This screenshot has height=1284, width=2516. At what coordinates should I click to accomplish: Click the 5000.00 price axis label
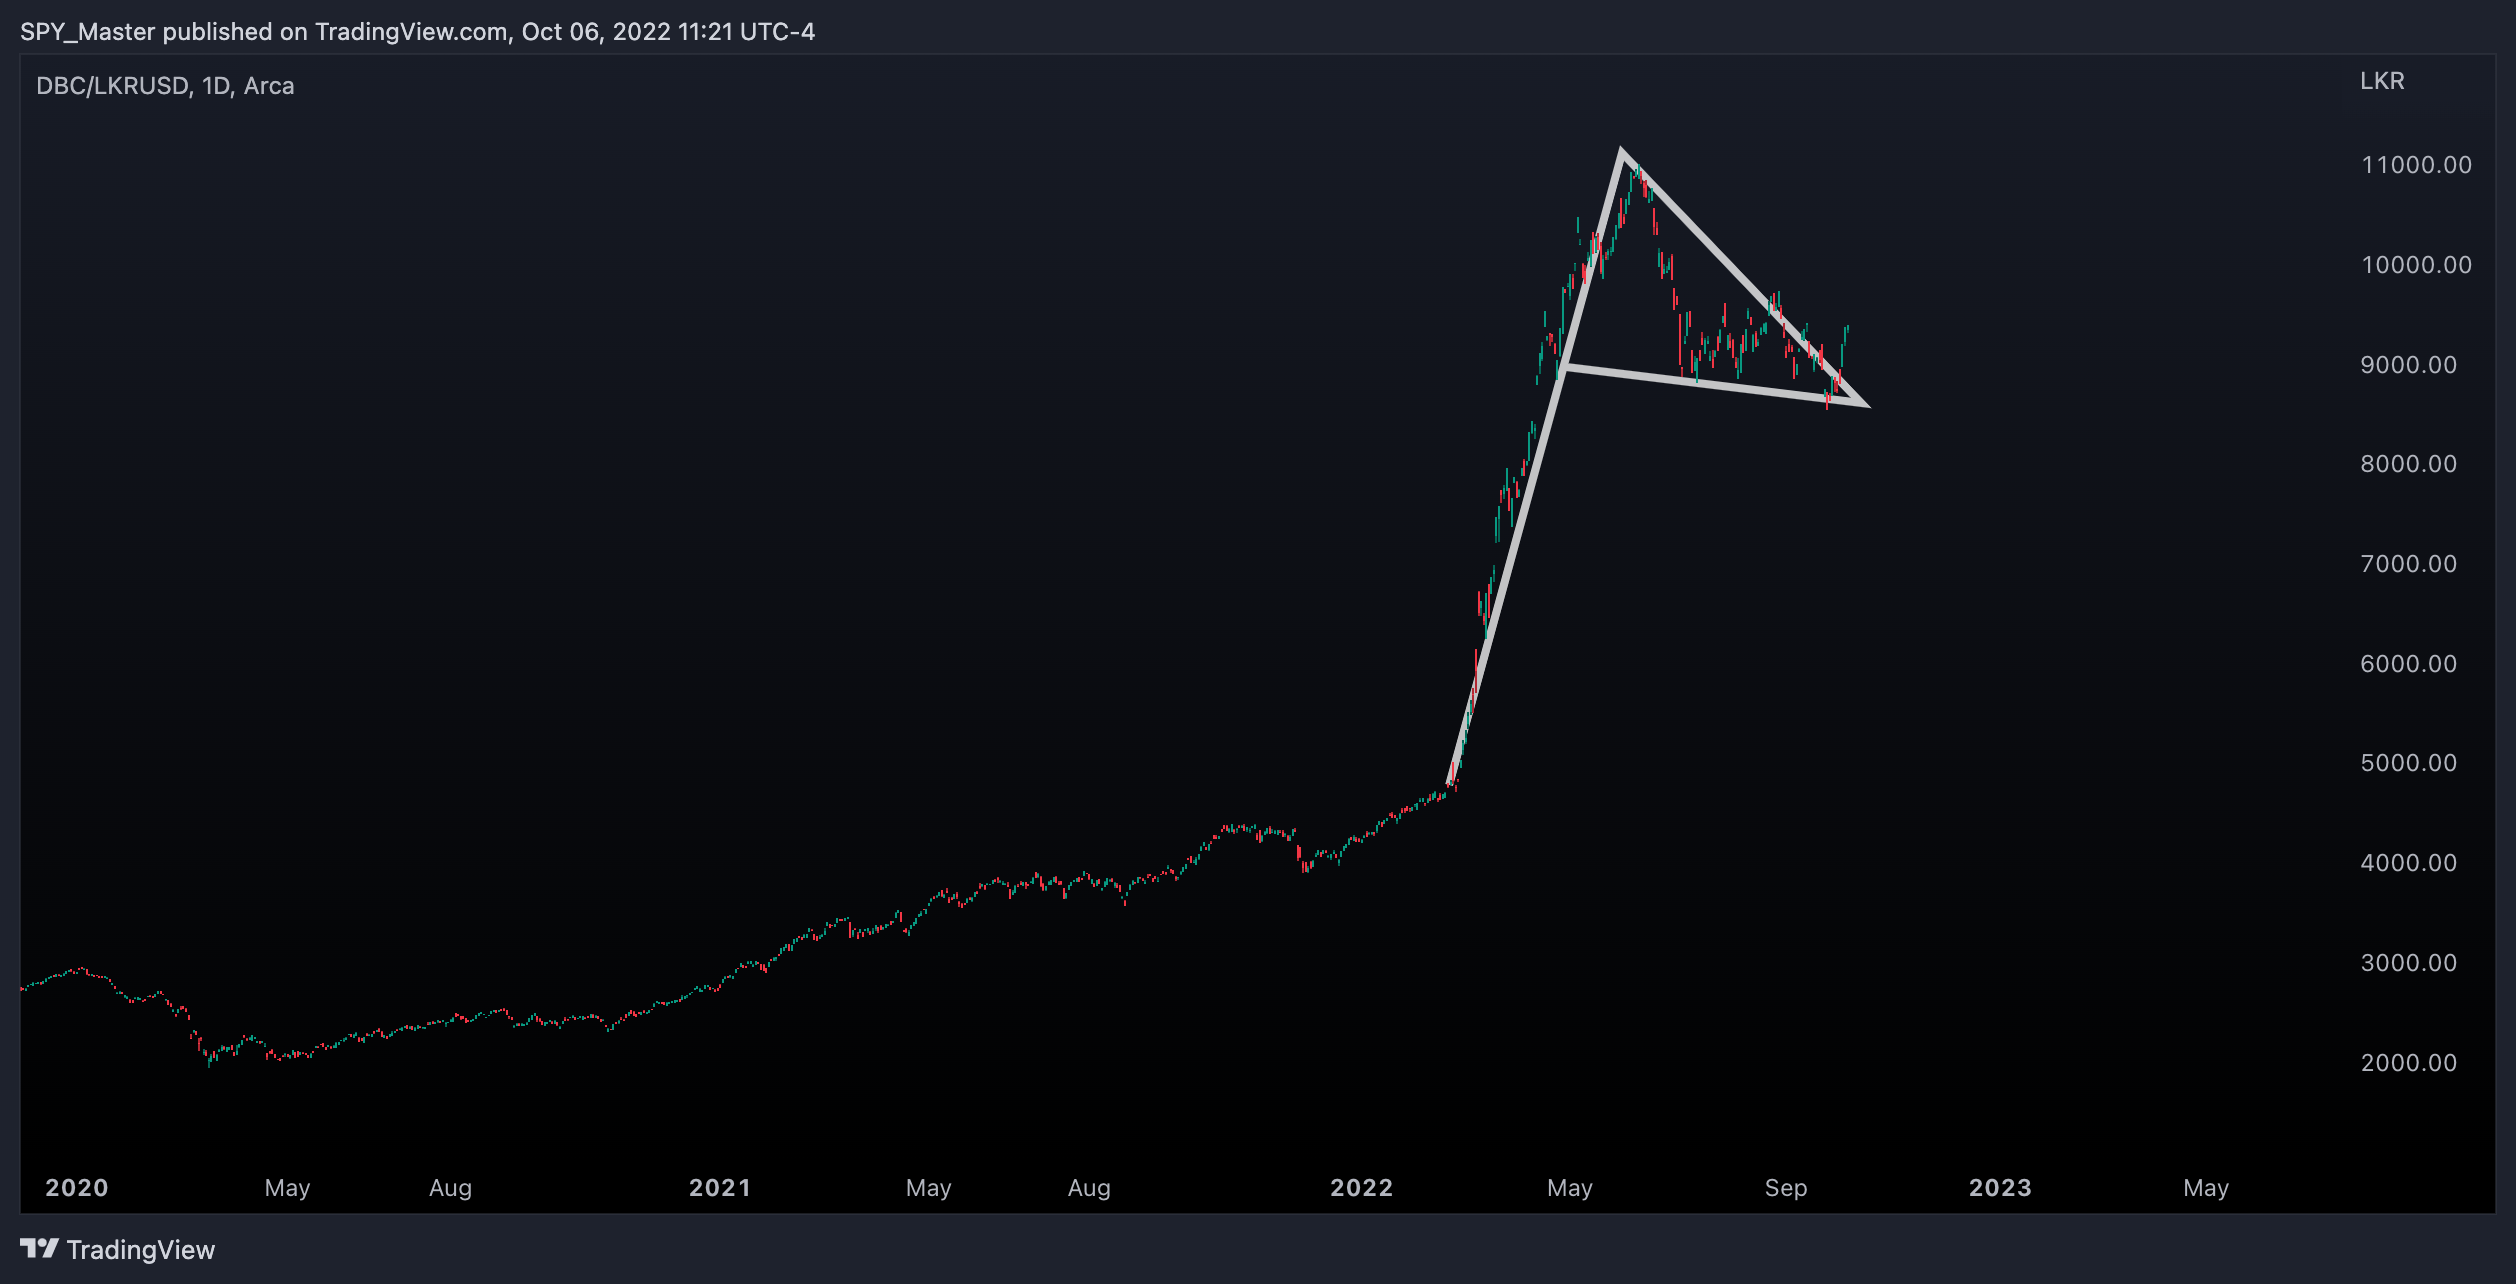point(2408,763)
